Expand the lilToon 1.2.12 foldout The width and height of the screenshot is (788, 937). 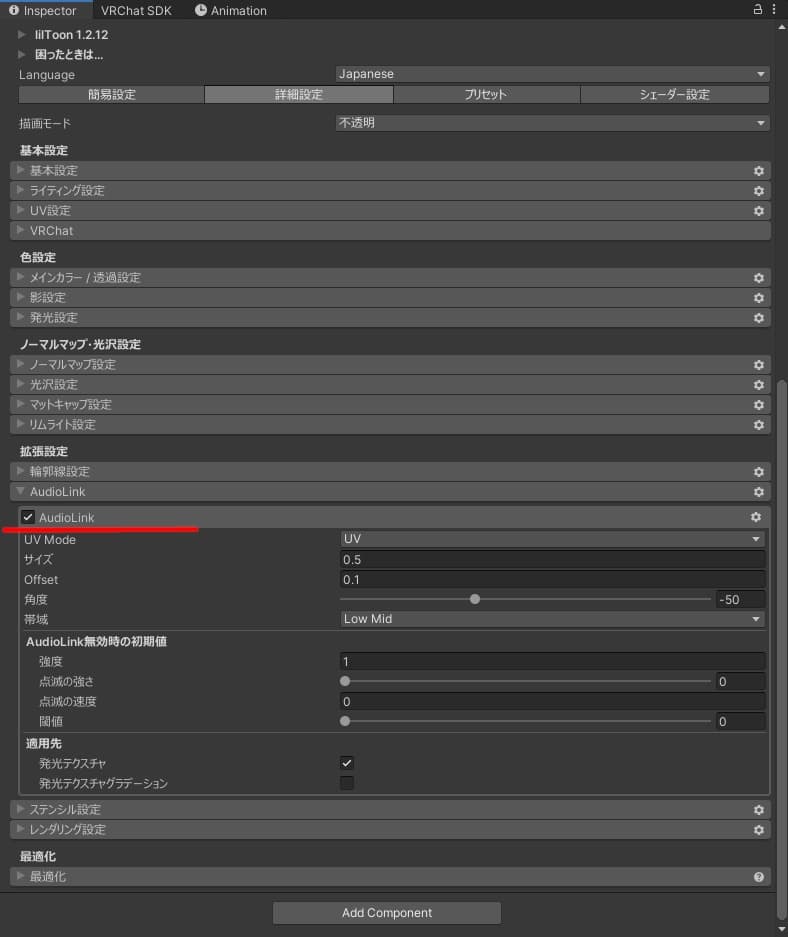(22, 35)
